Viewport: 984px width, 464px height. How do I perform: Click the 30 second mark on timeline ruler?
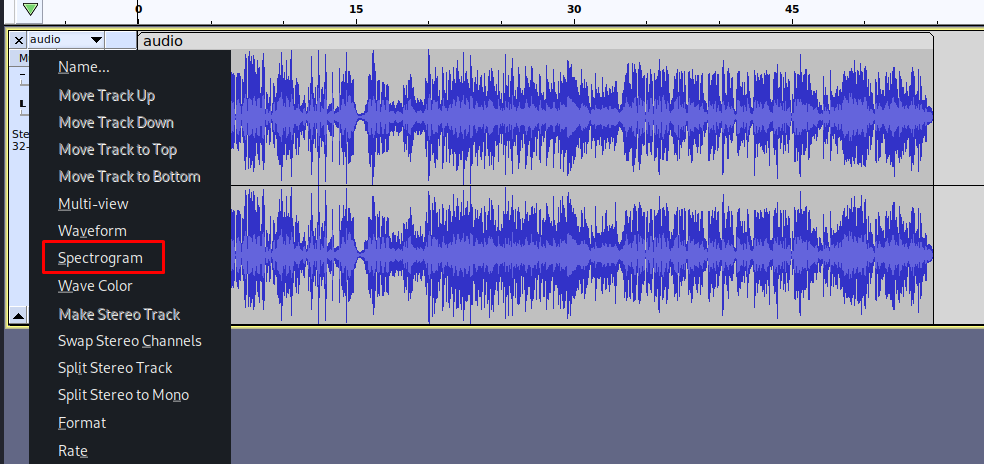point(574,9)
